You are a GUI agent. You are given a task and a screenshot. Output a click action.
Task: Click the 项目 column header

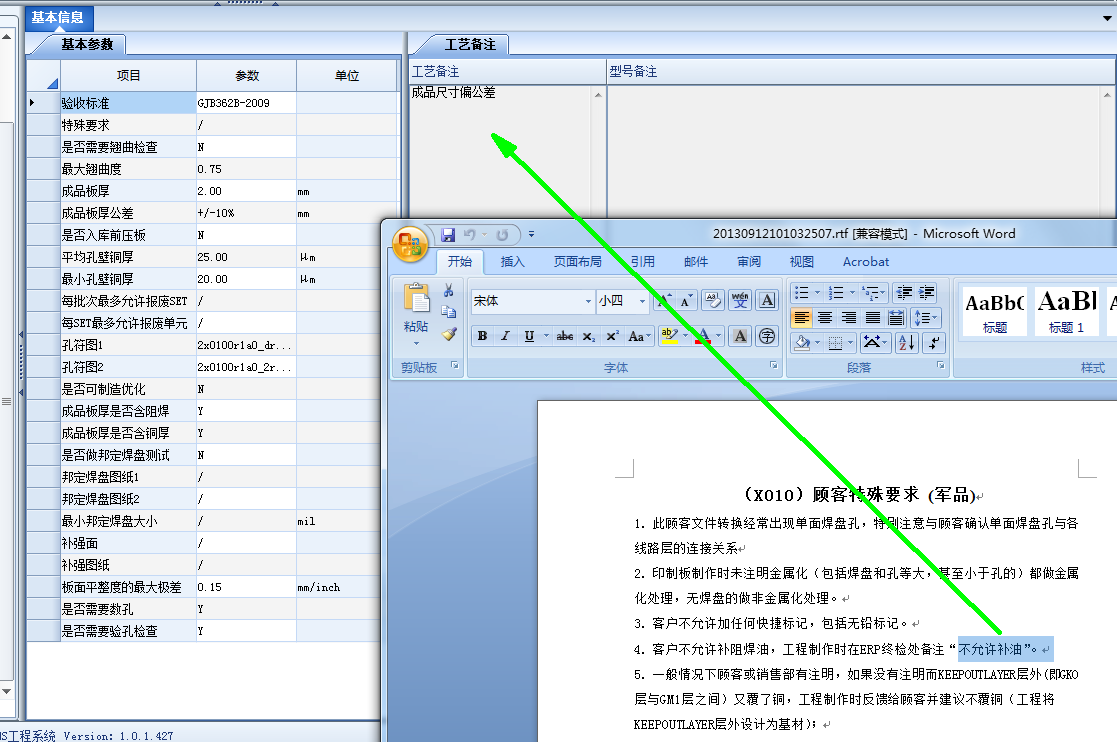coord(128,75)
